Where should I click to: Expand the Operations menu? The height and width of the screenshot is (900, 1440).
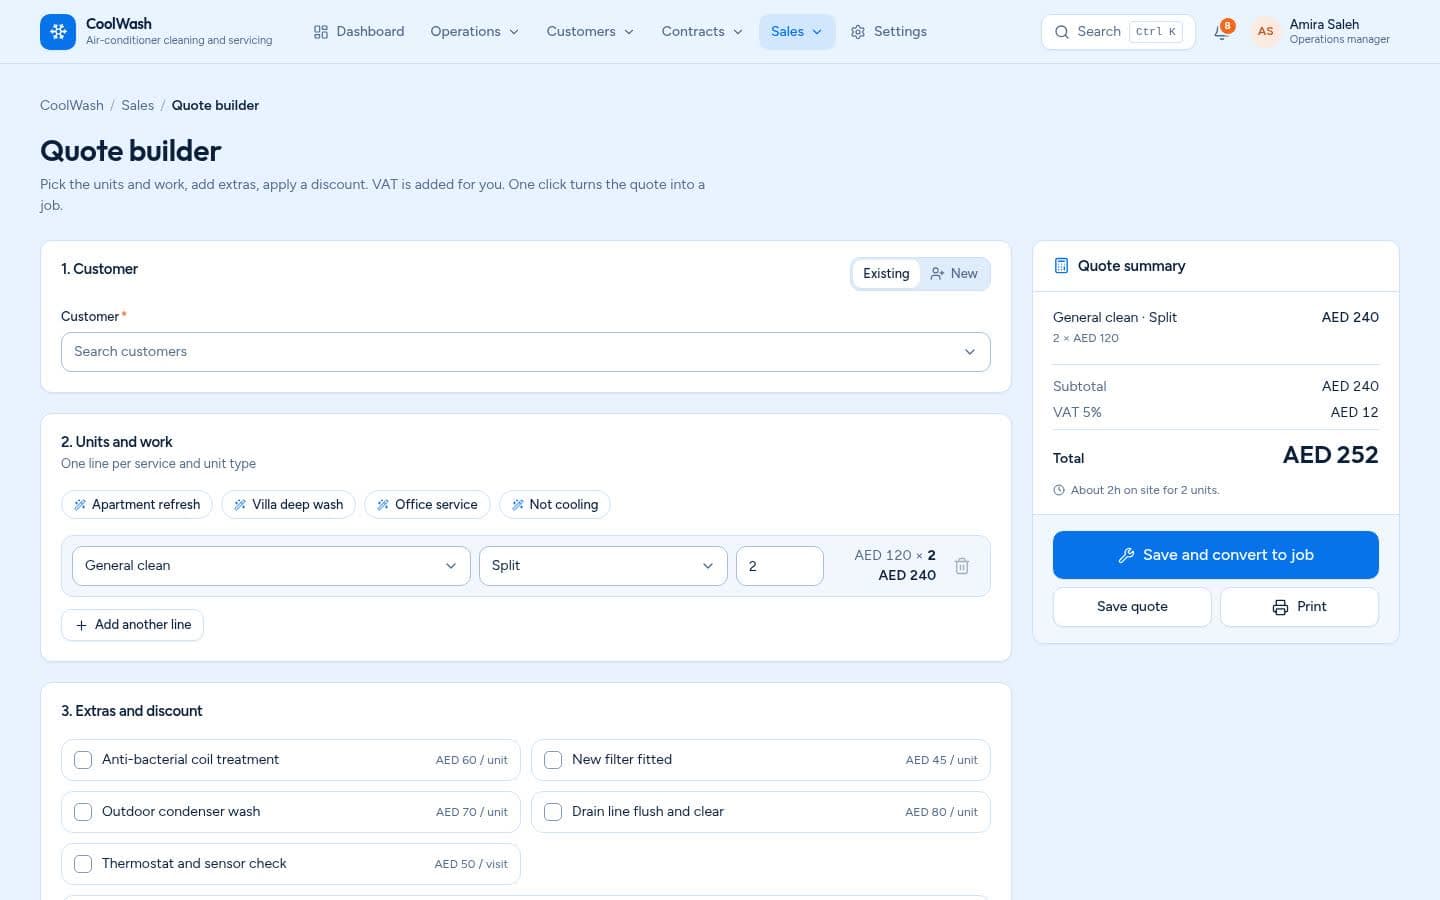[475, 32]
